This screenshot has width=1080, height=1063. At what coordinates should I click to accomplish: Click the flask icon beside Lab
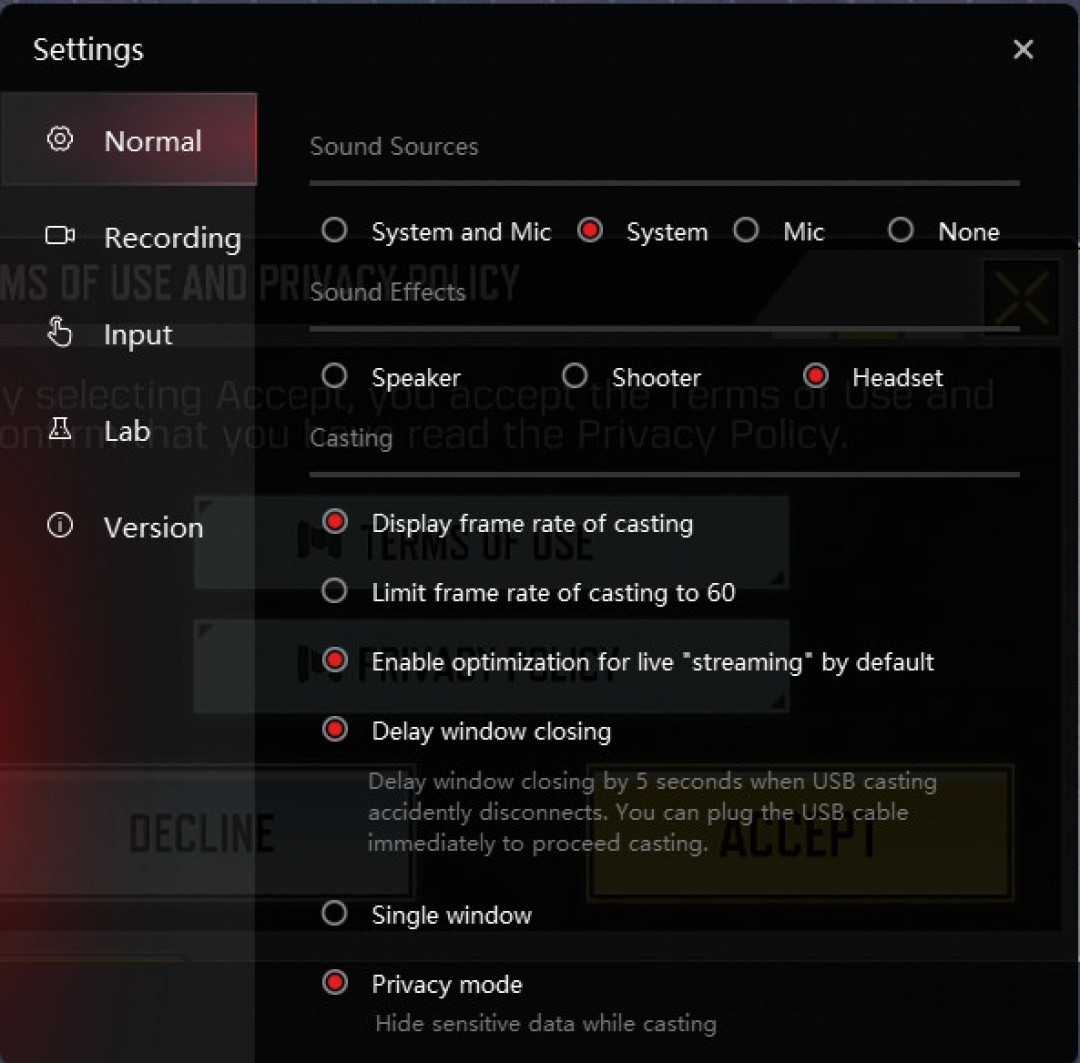[61, 430]
